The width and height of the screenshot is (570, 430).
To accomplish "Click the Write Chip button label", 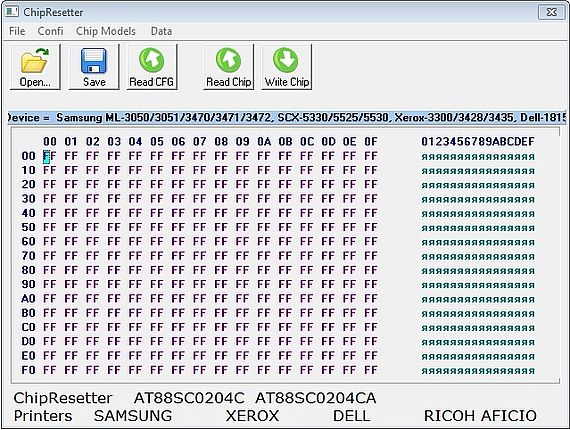I will [287, 82].
